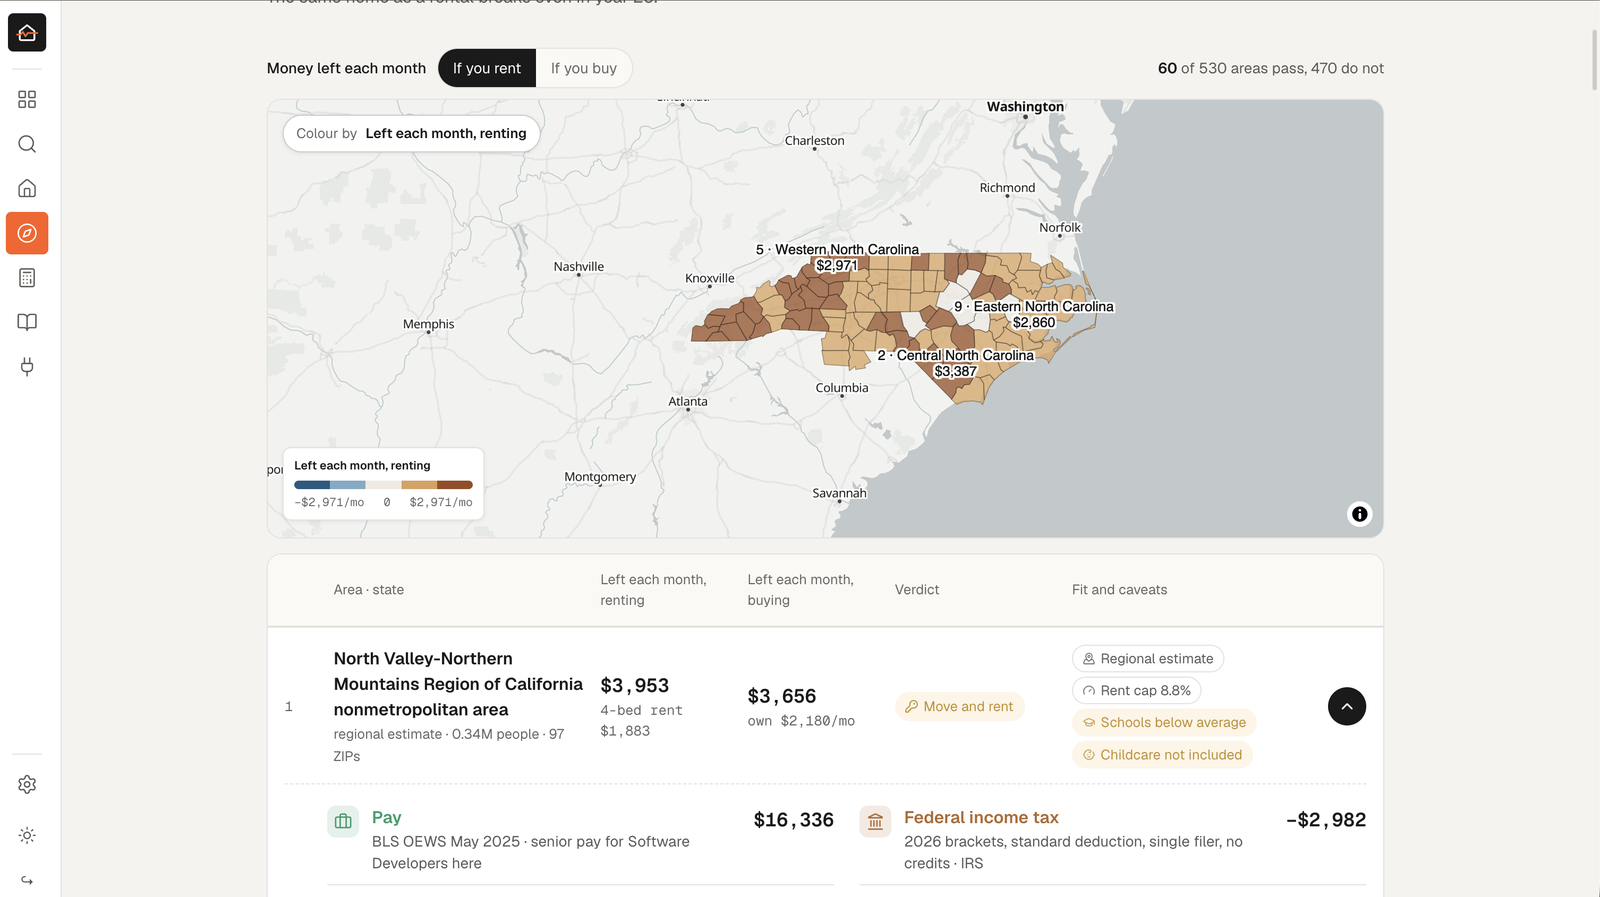Select the active compass explore icon
This screenshot has height=897, width=1600.
point(27,233)
